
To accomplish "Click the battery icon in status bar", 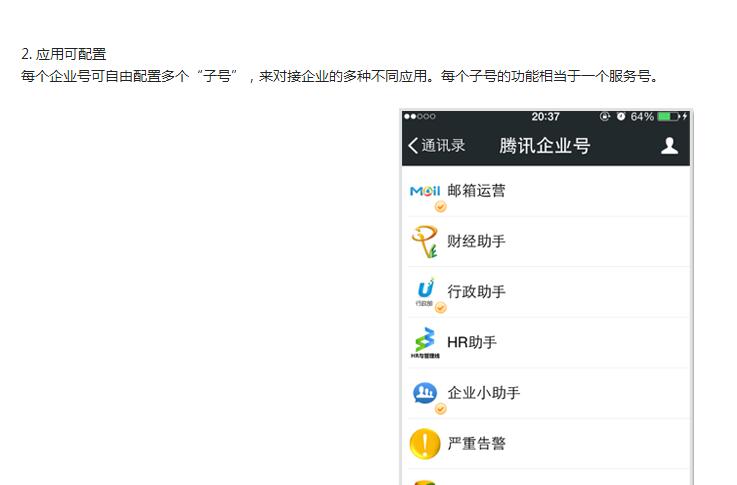I will [x=668, y=117].
